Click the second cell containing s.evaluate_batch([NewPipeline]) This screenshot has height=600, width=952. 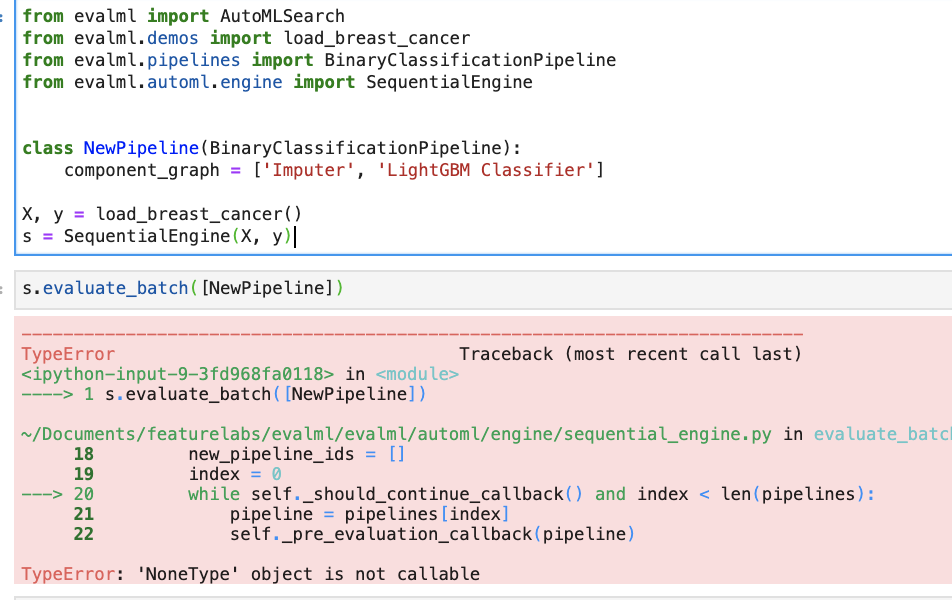[x=483, y=290]
